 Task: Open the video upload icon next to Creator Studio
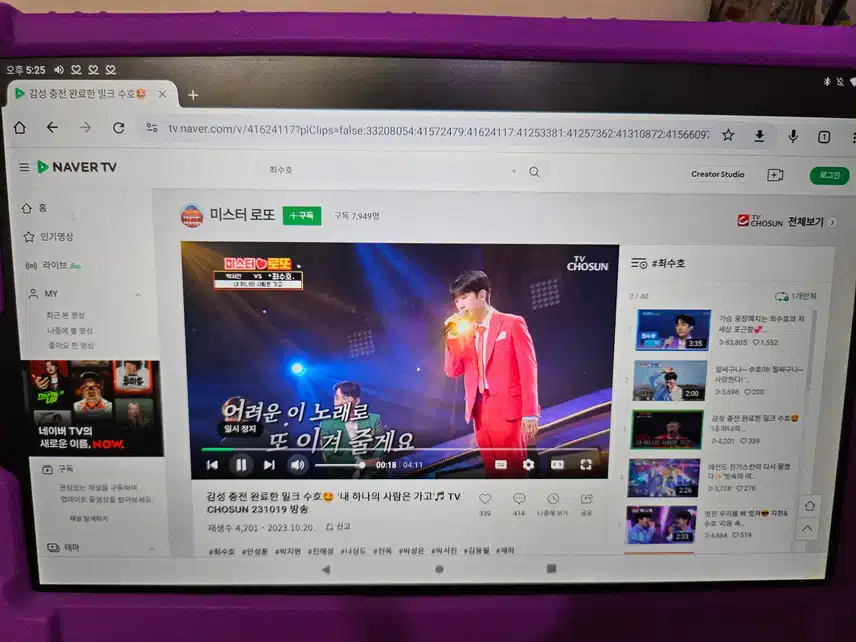(775, 175)
